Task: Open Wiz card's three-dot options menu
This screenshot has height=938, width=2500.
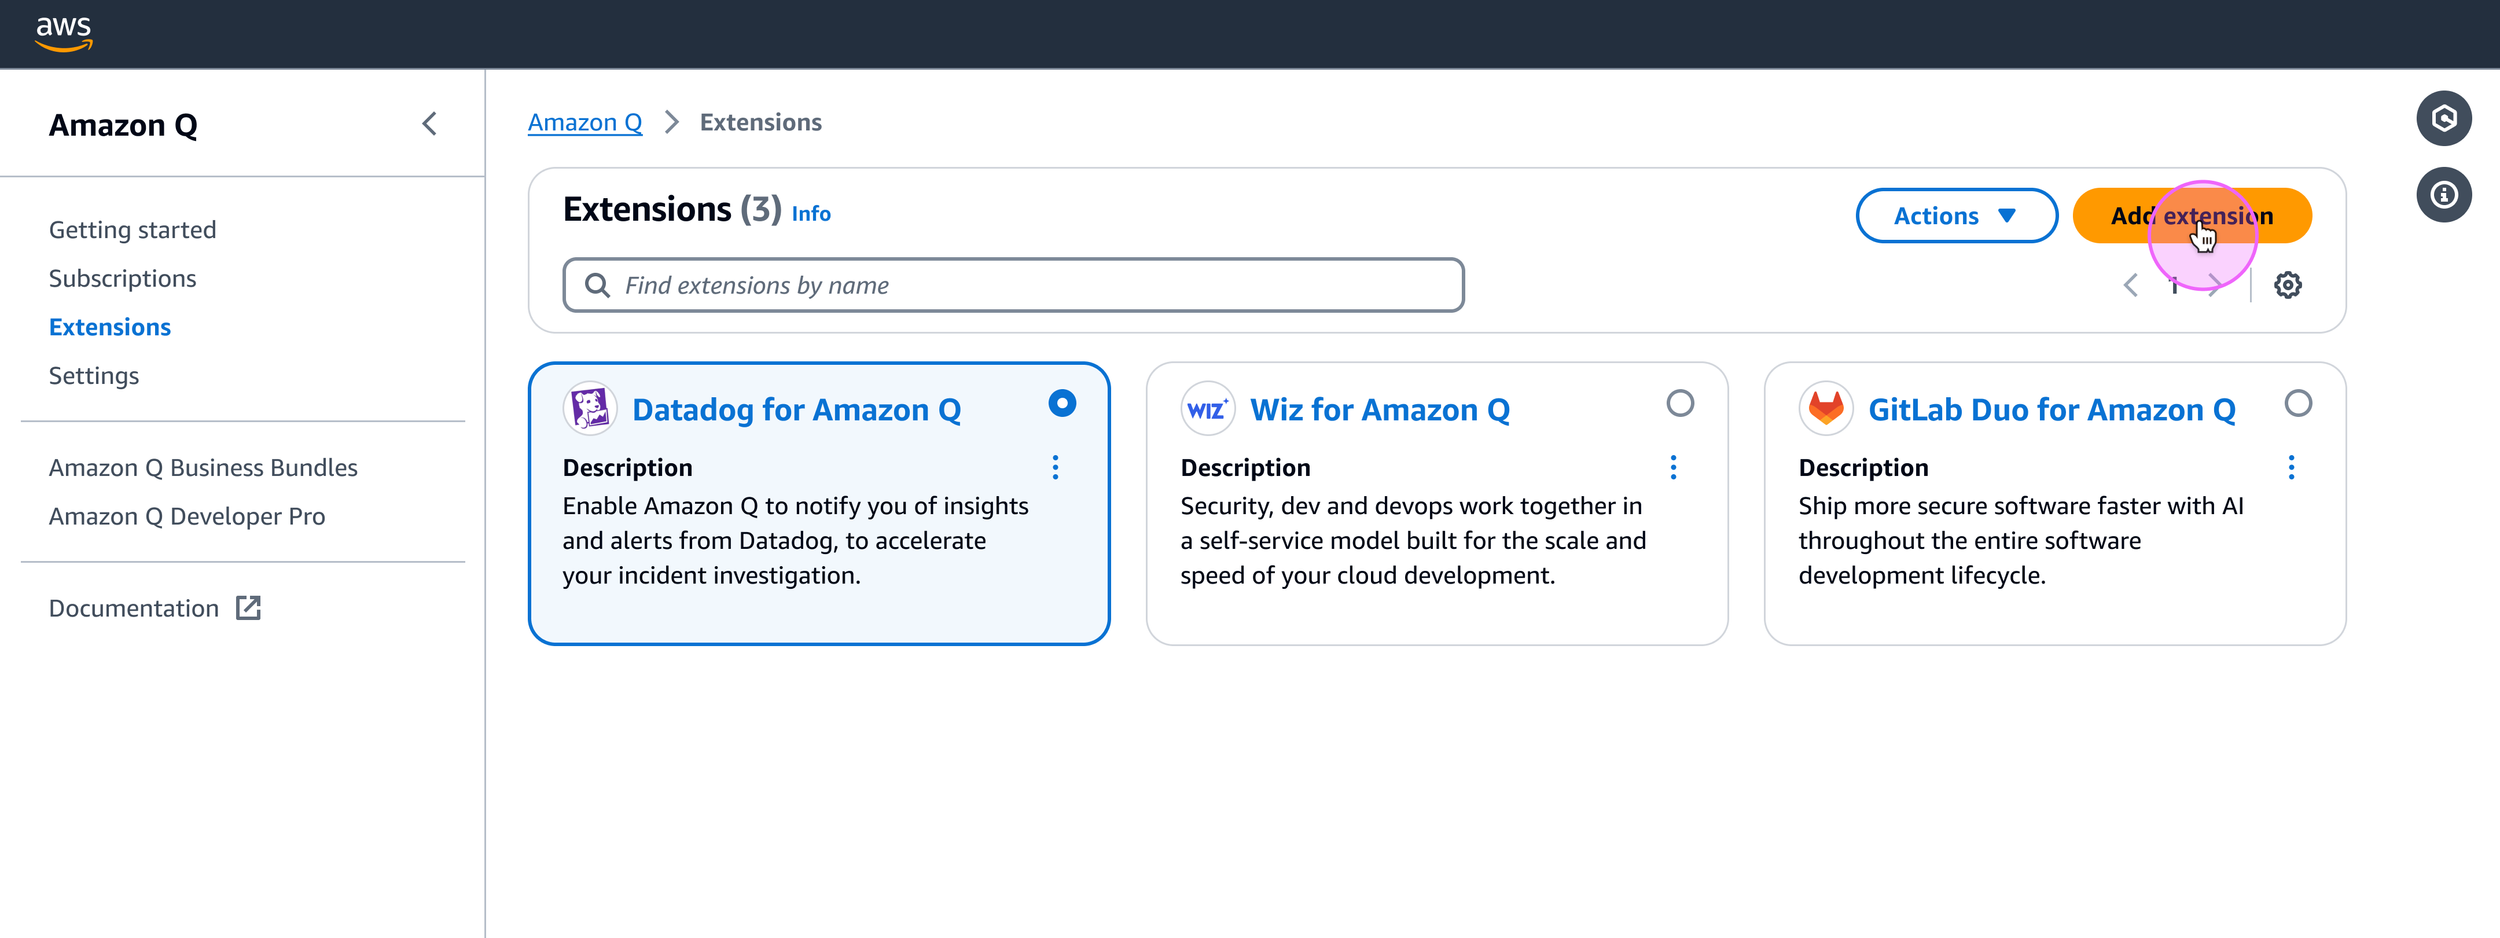Action: 1673,467
